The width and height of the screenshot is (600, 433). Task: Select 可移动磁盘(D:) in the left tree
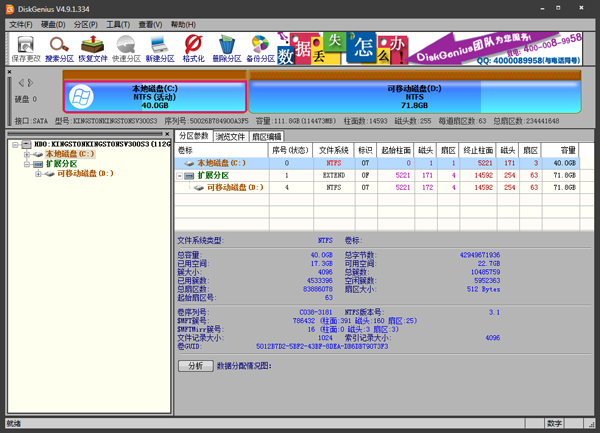point(85,174)
